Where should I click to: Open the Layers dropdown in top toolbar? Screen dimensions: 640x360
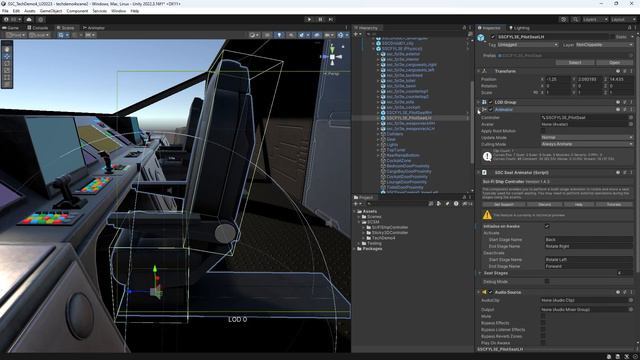coord(595,19)
